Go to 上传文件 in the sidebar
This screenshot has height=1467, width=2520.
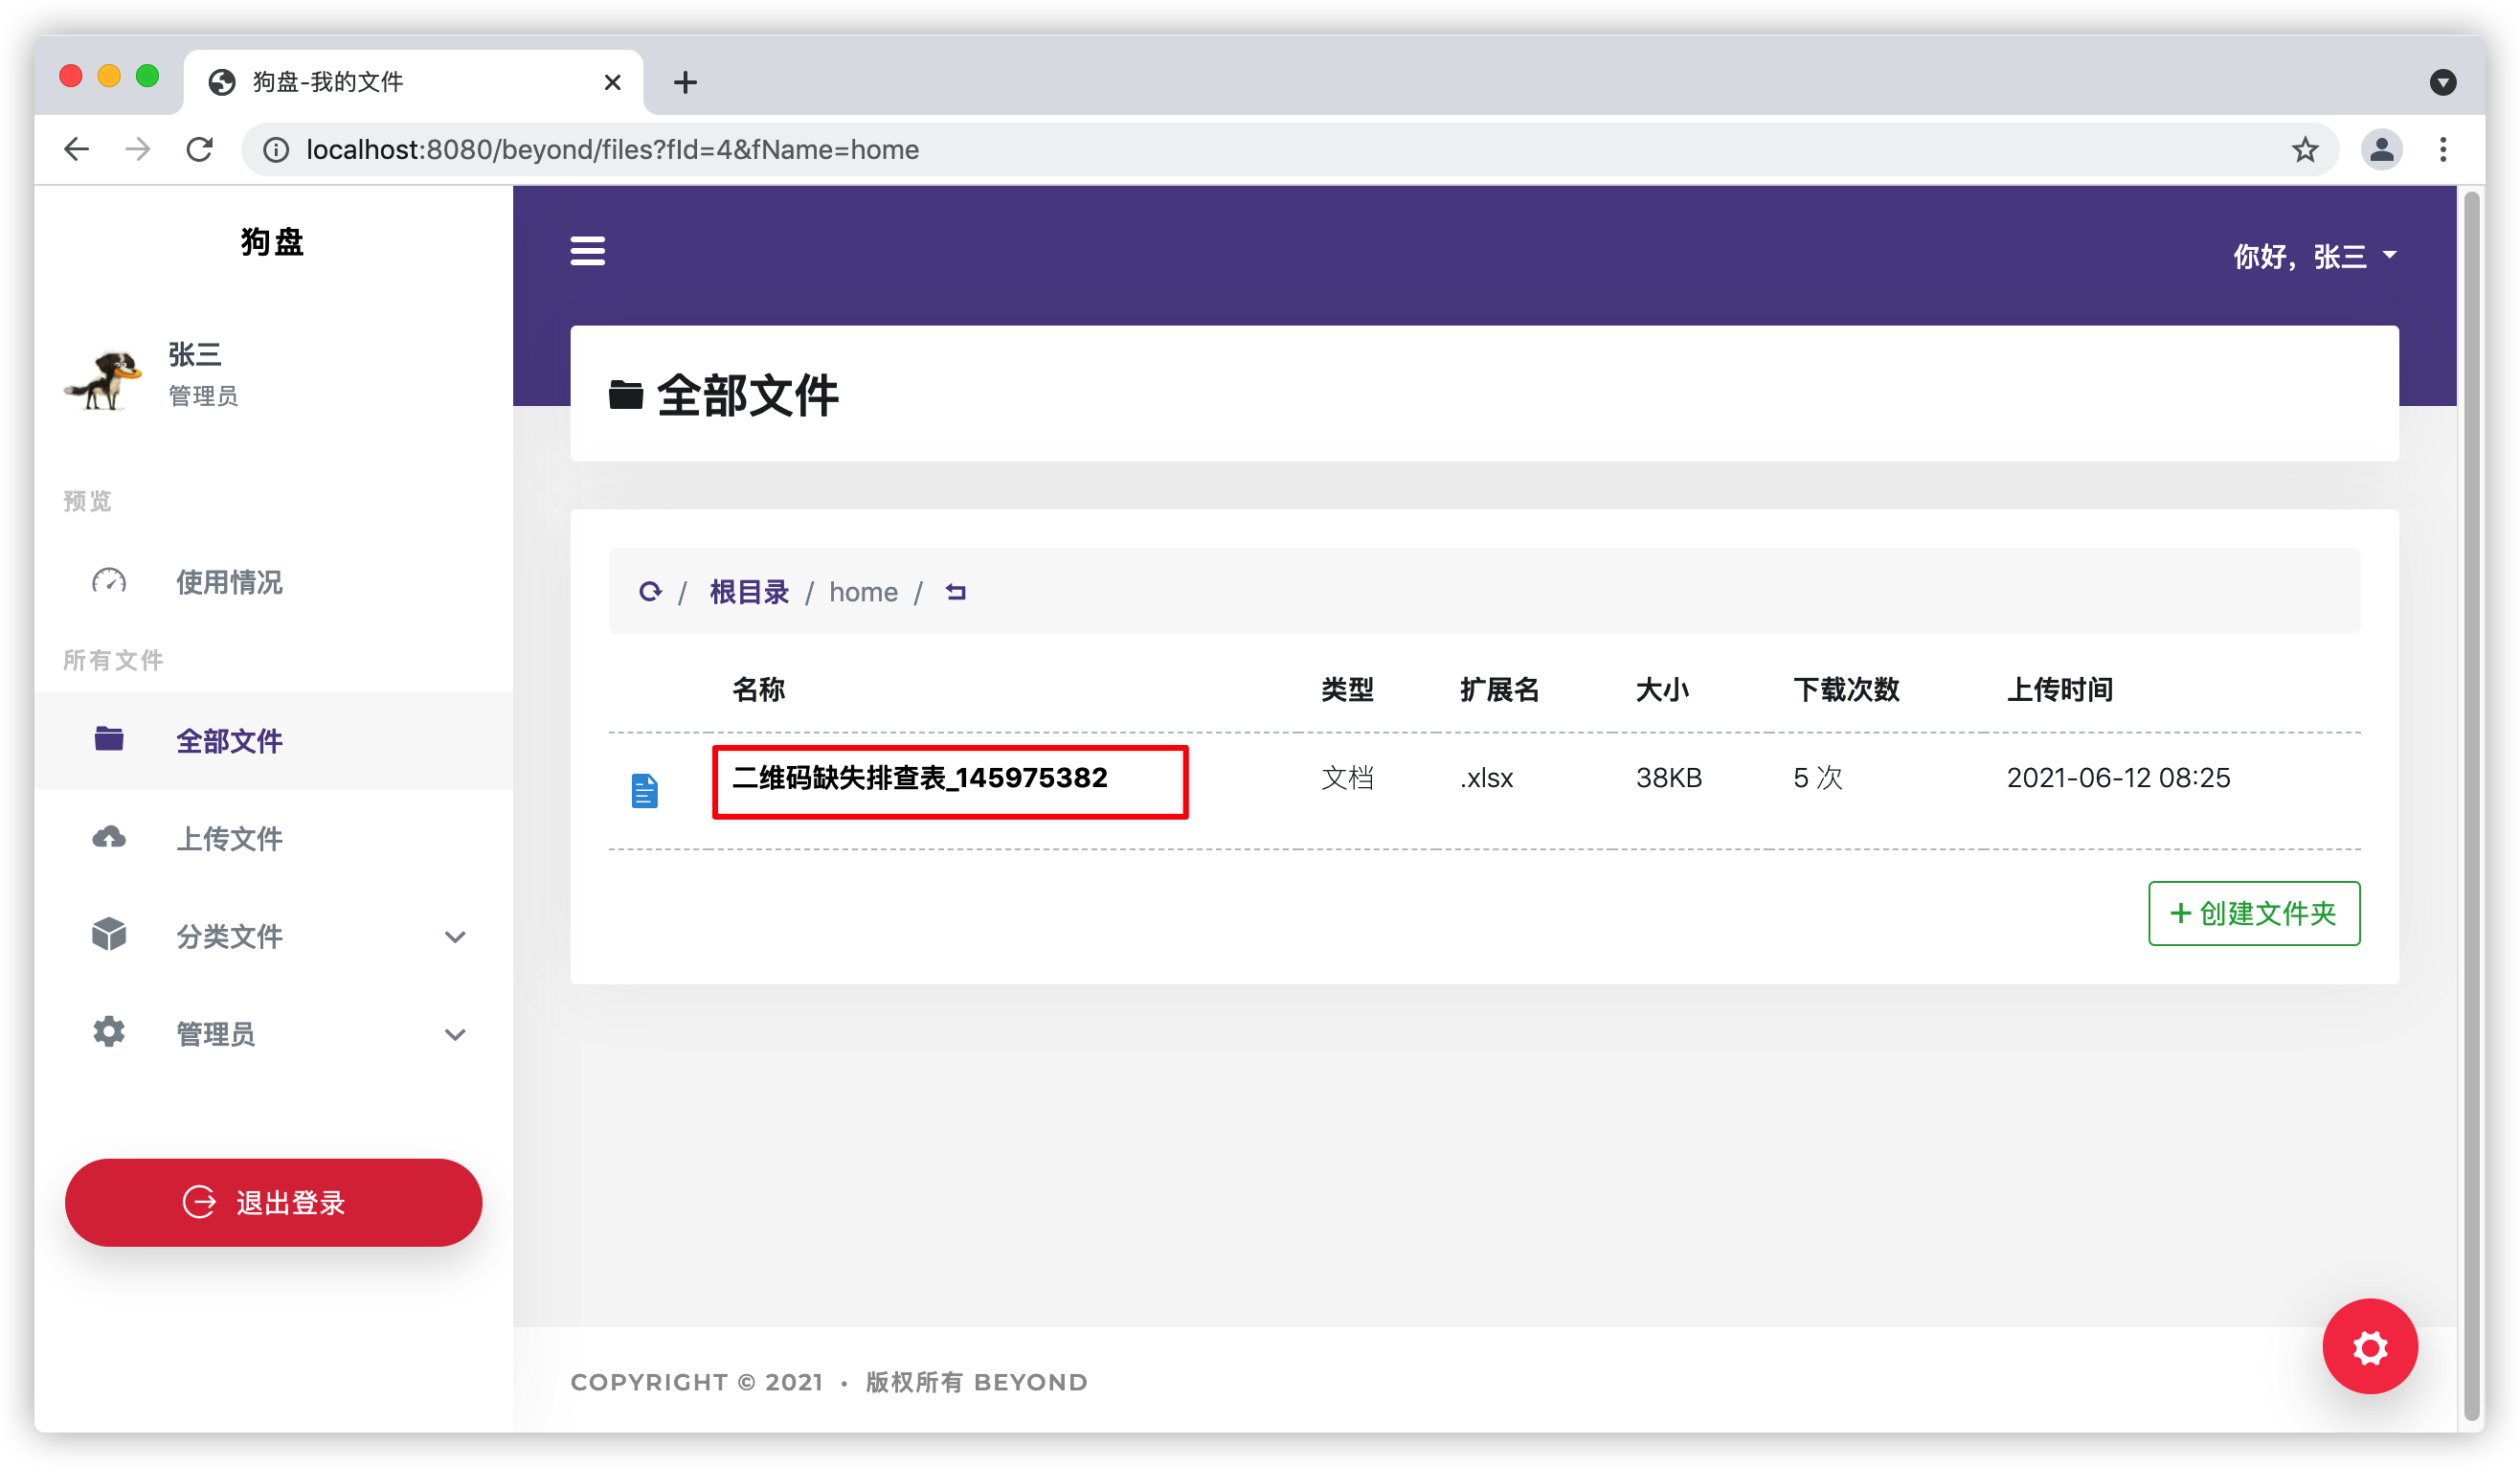click(229, 838)
